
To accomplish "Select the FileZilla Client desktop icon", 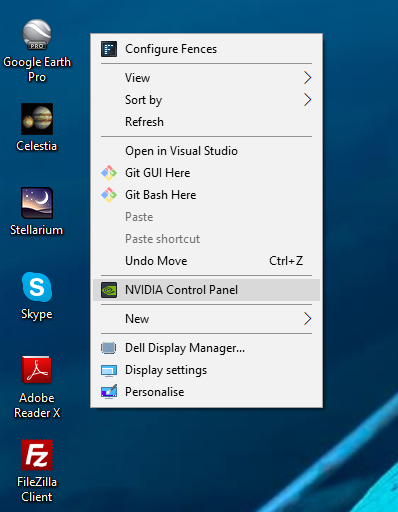I will coord(37,455).
